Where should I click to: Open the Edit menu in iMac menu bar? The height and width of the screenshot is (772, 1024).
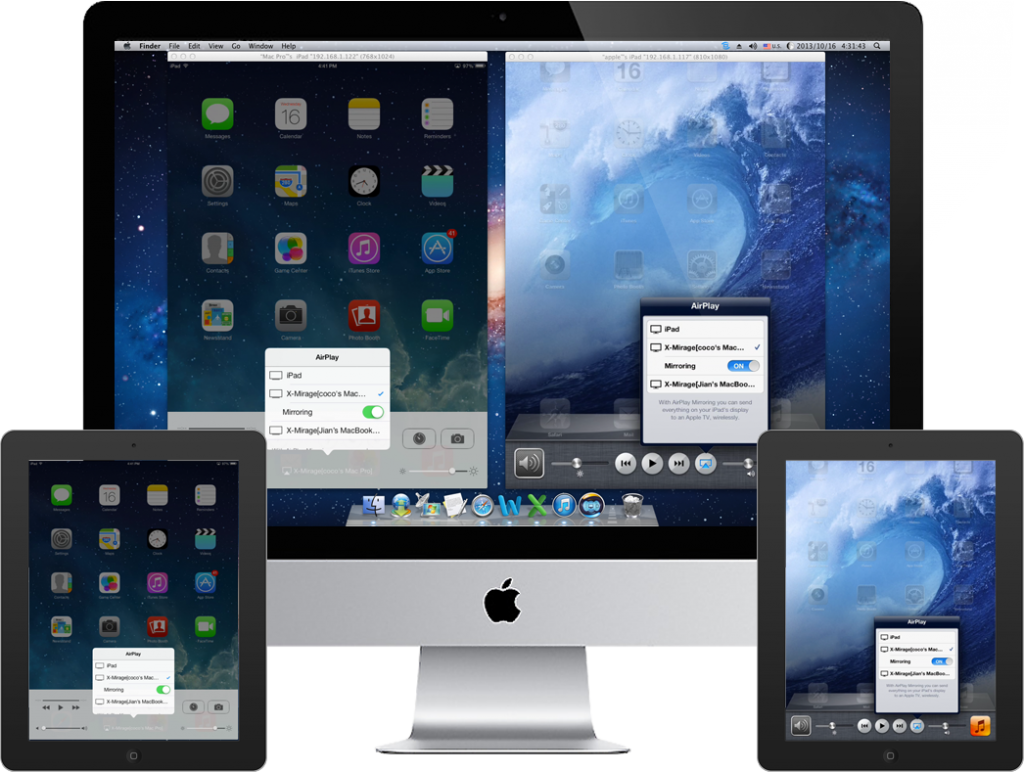click(x=194, y=46)
